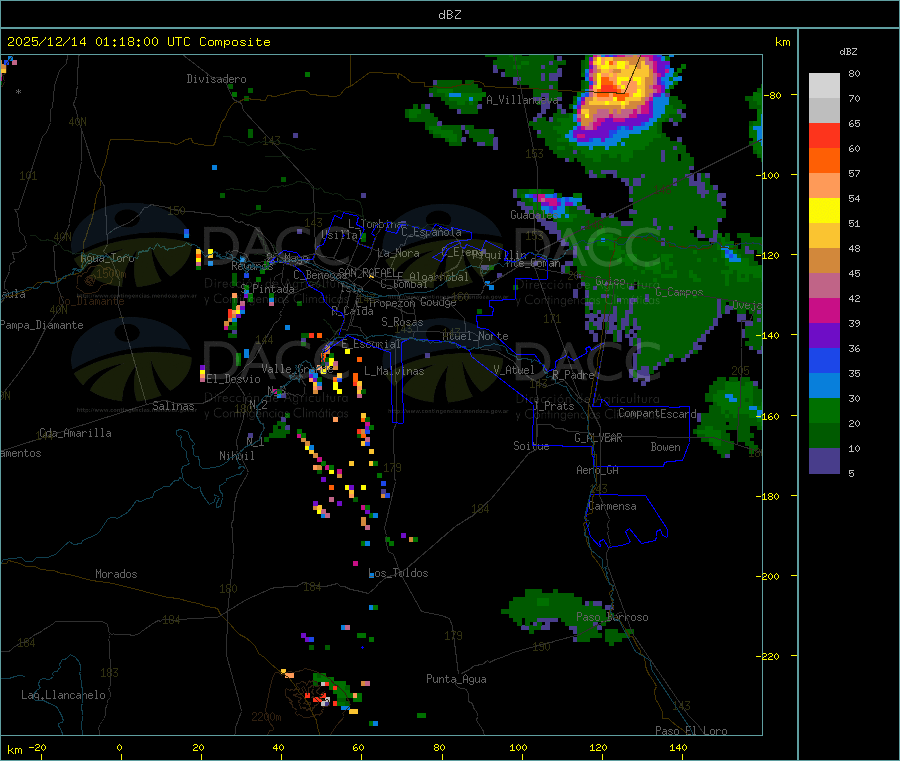Click the light gray 70-80 dBZ legend swatch
900x761 pixels.
[824, 86]
